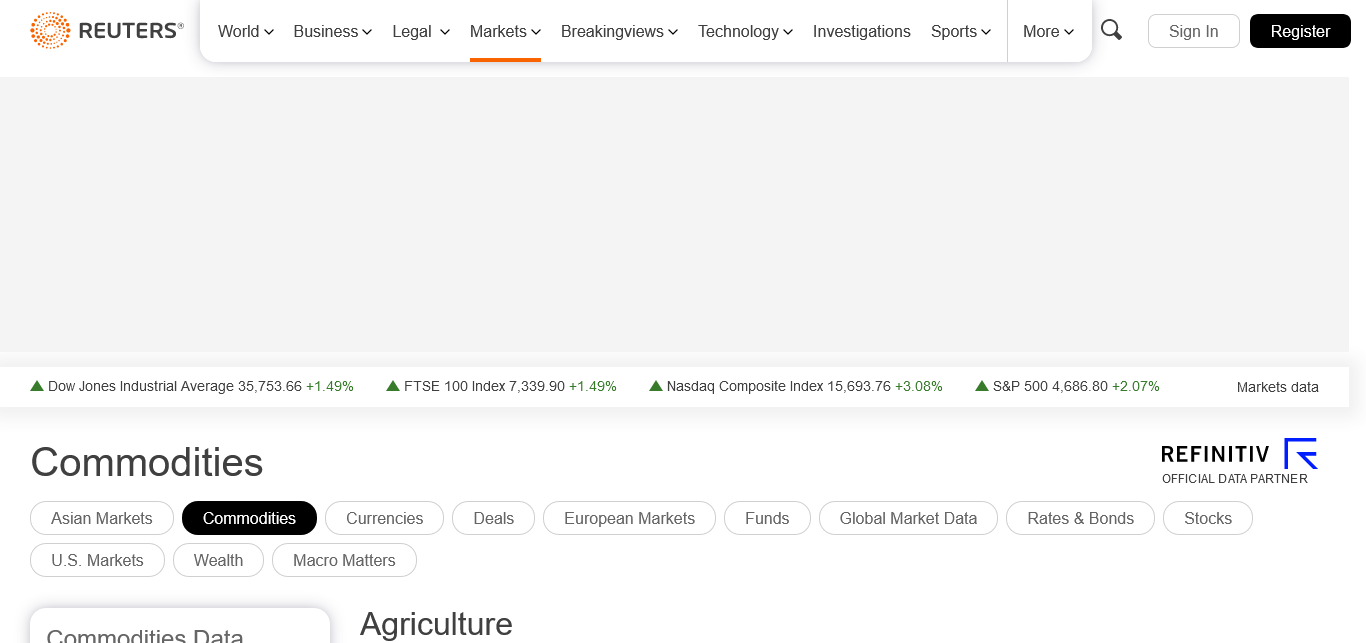
Task: Click the Sign In button
Action: pos(1193,31)
